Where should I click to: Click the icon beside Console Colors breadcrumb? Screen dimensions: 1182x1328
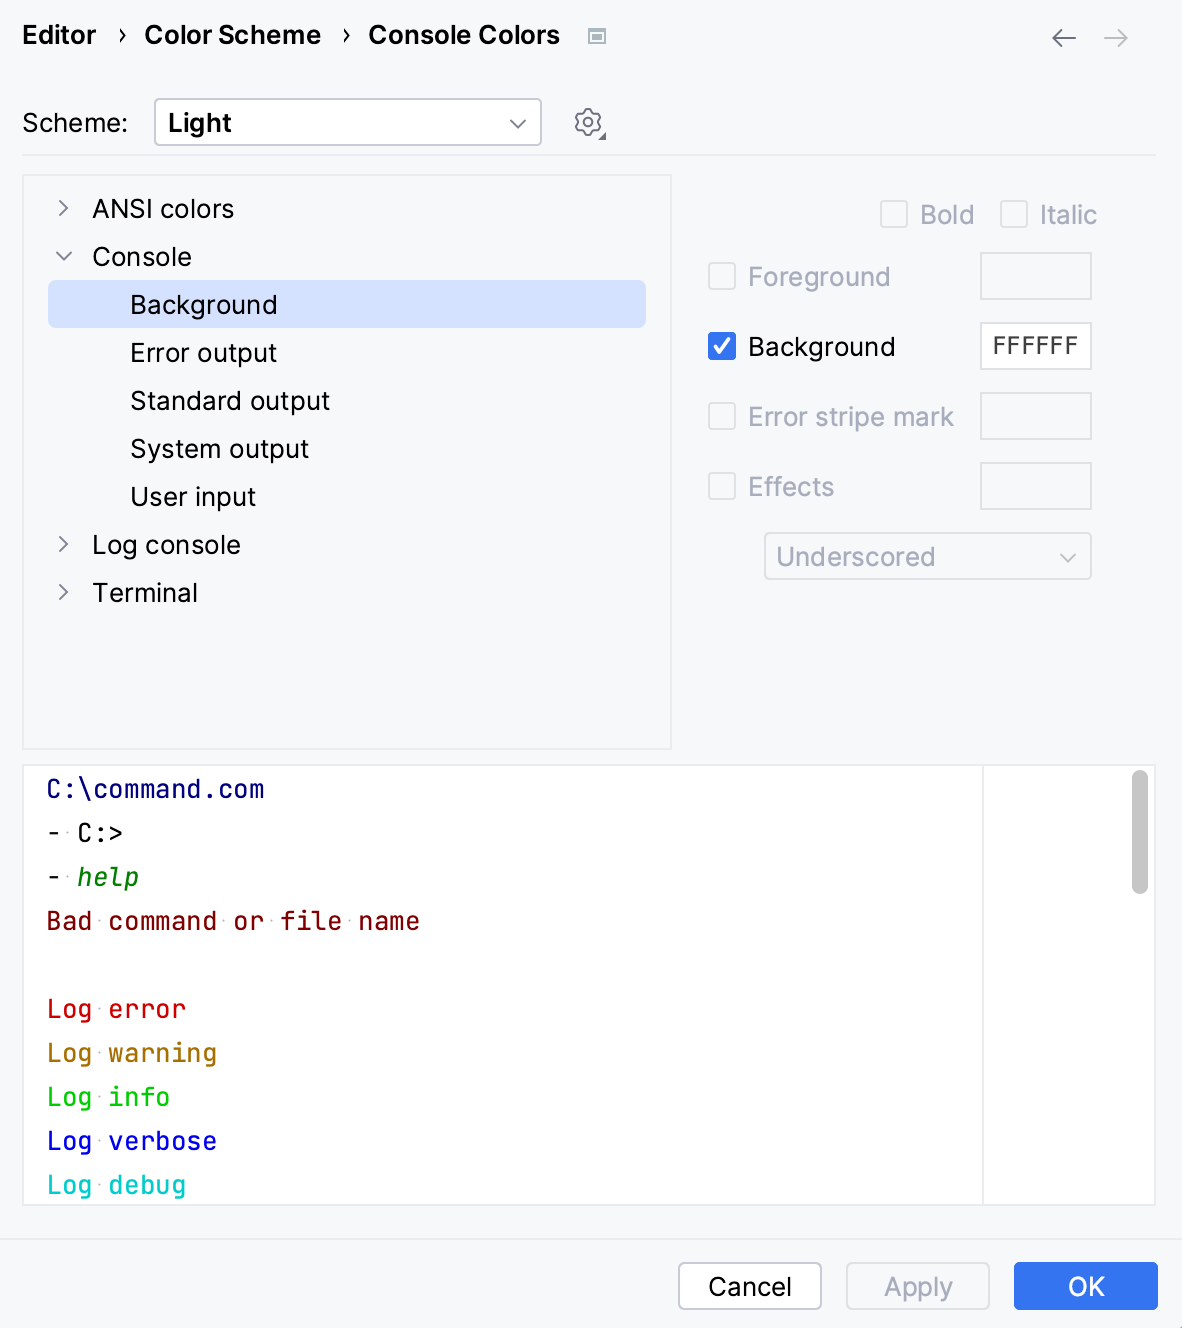[596, 36]
